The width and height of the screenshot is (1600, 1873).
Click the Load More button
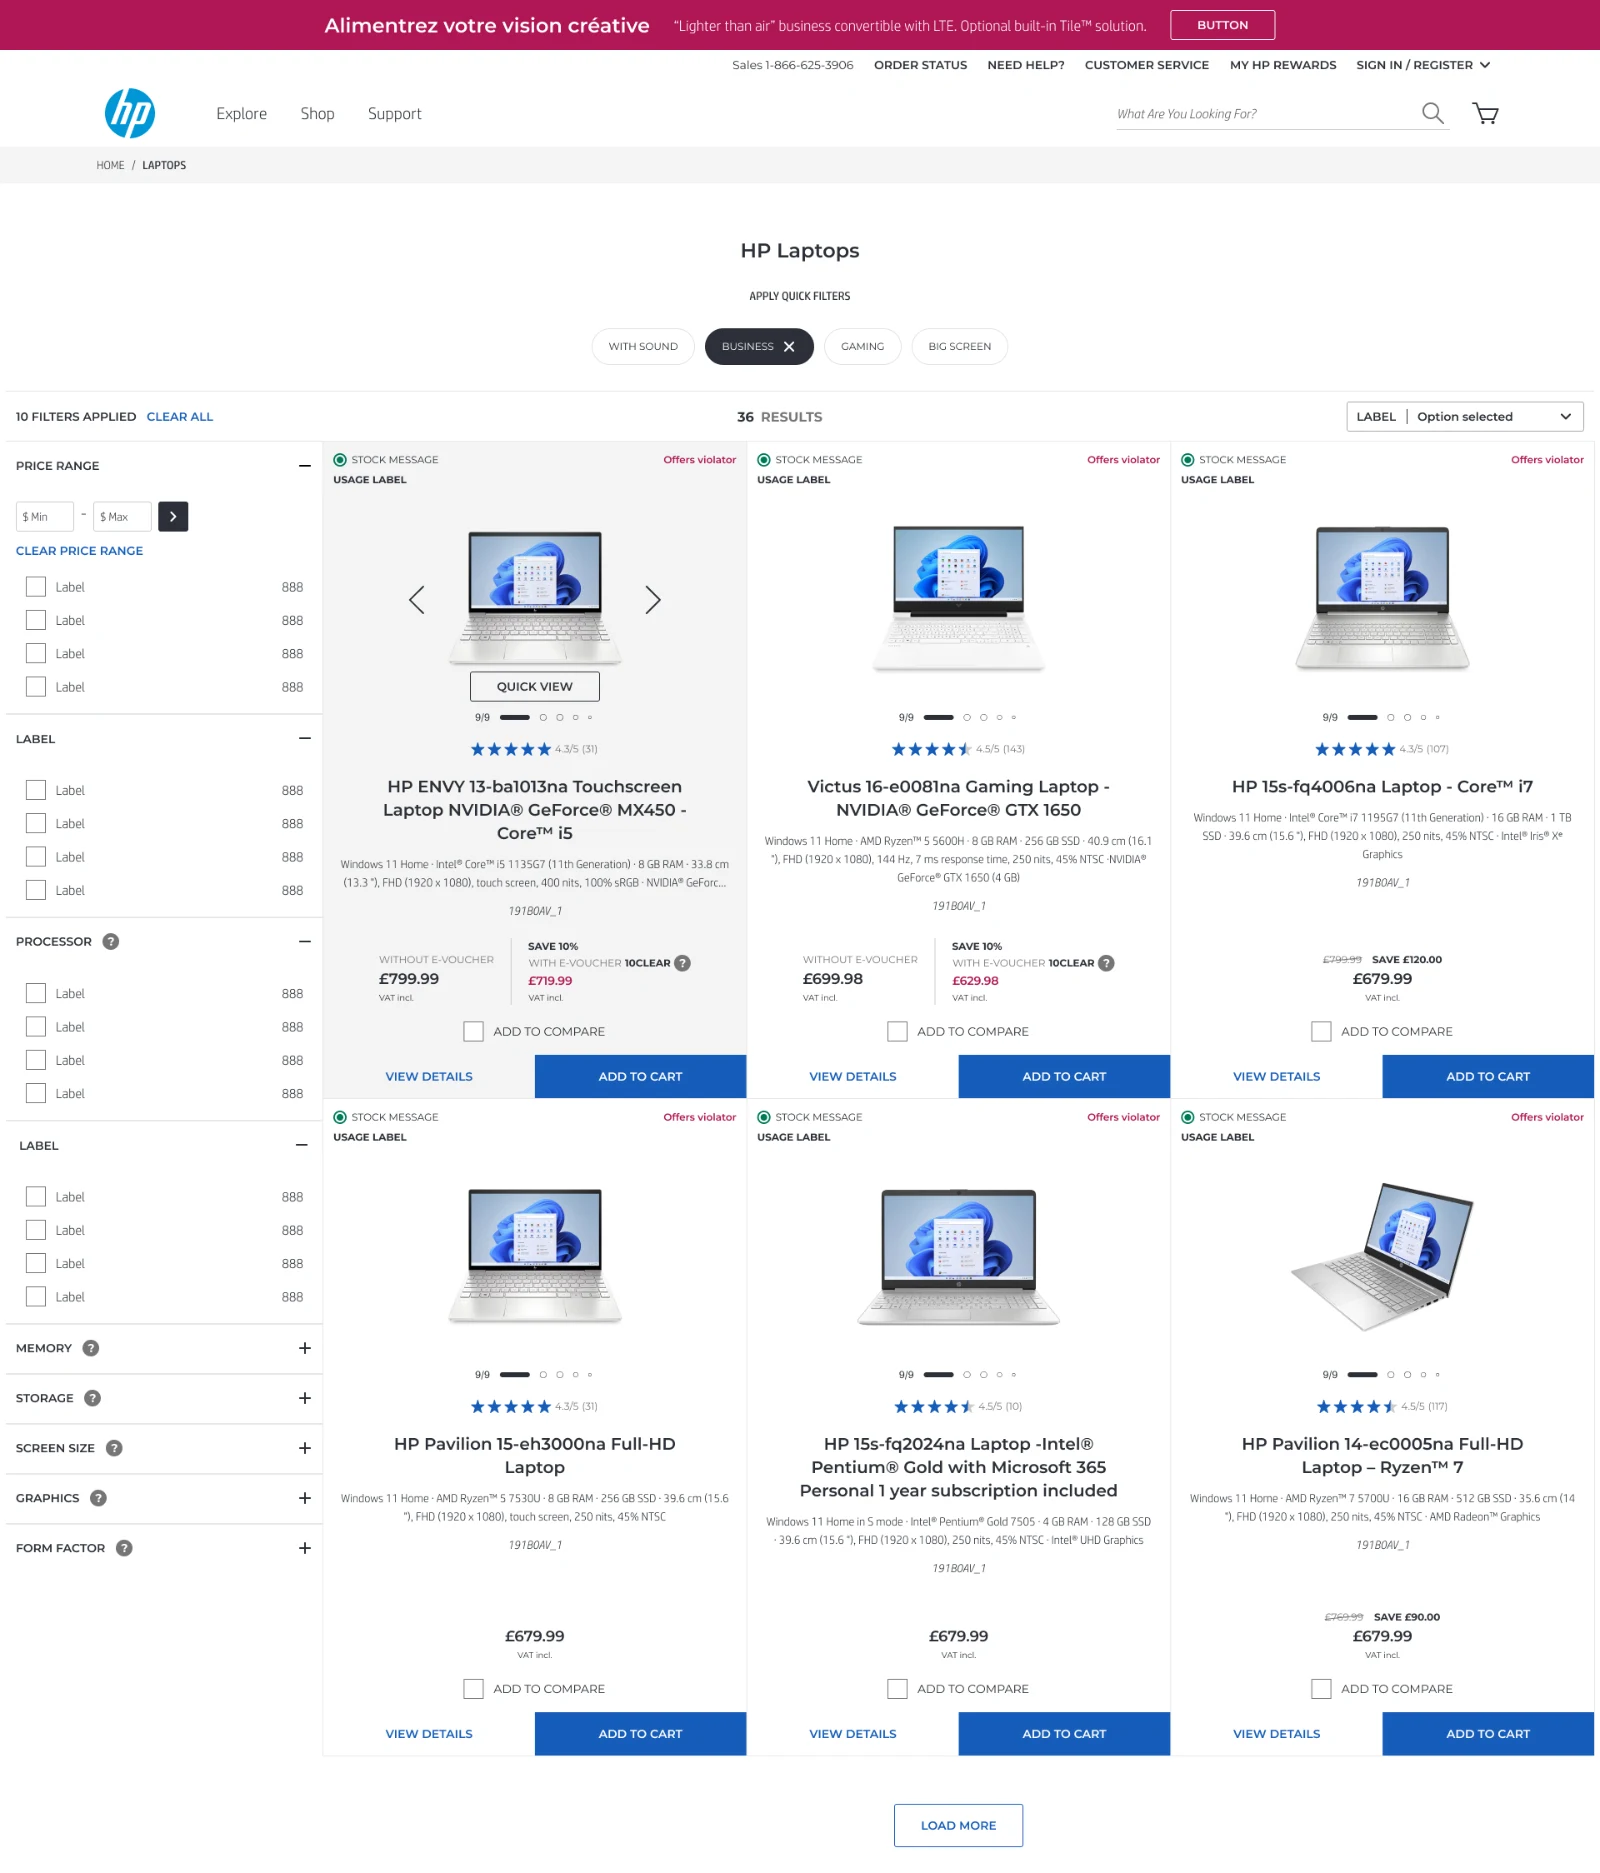tap(958, 1826)
